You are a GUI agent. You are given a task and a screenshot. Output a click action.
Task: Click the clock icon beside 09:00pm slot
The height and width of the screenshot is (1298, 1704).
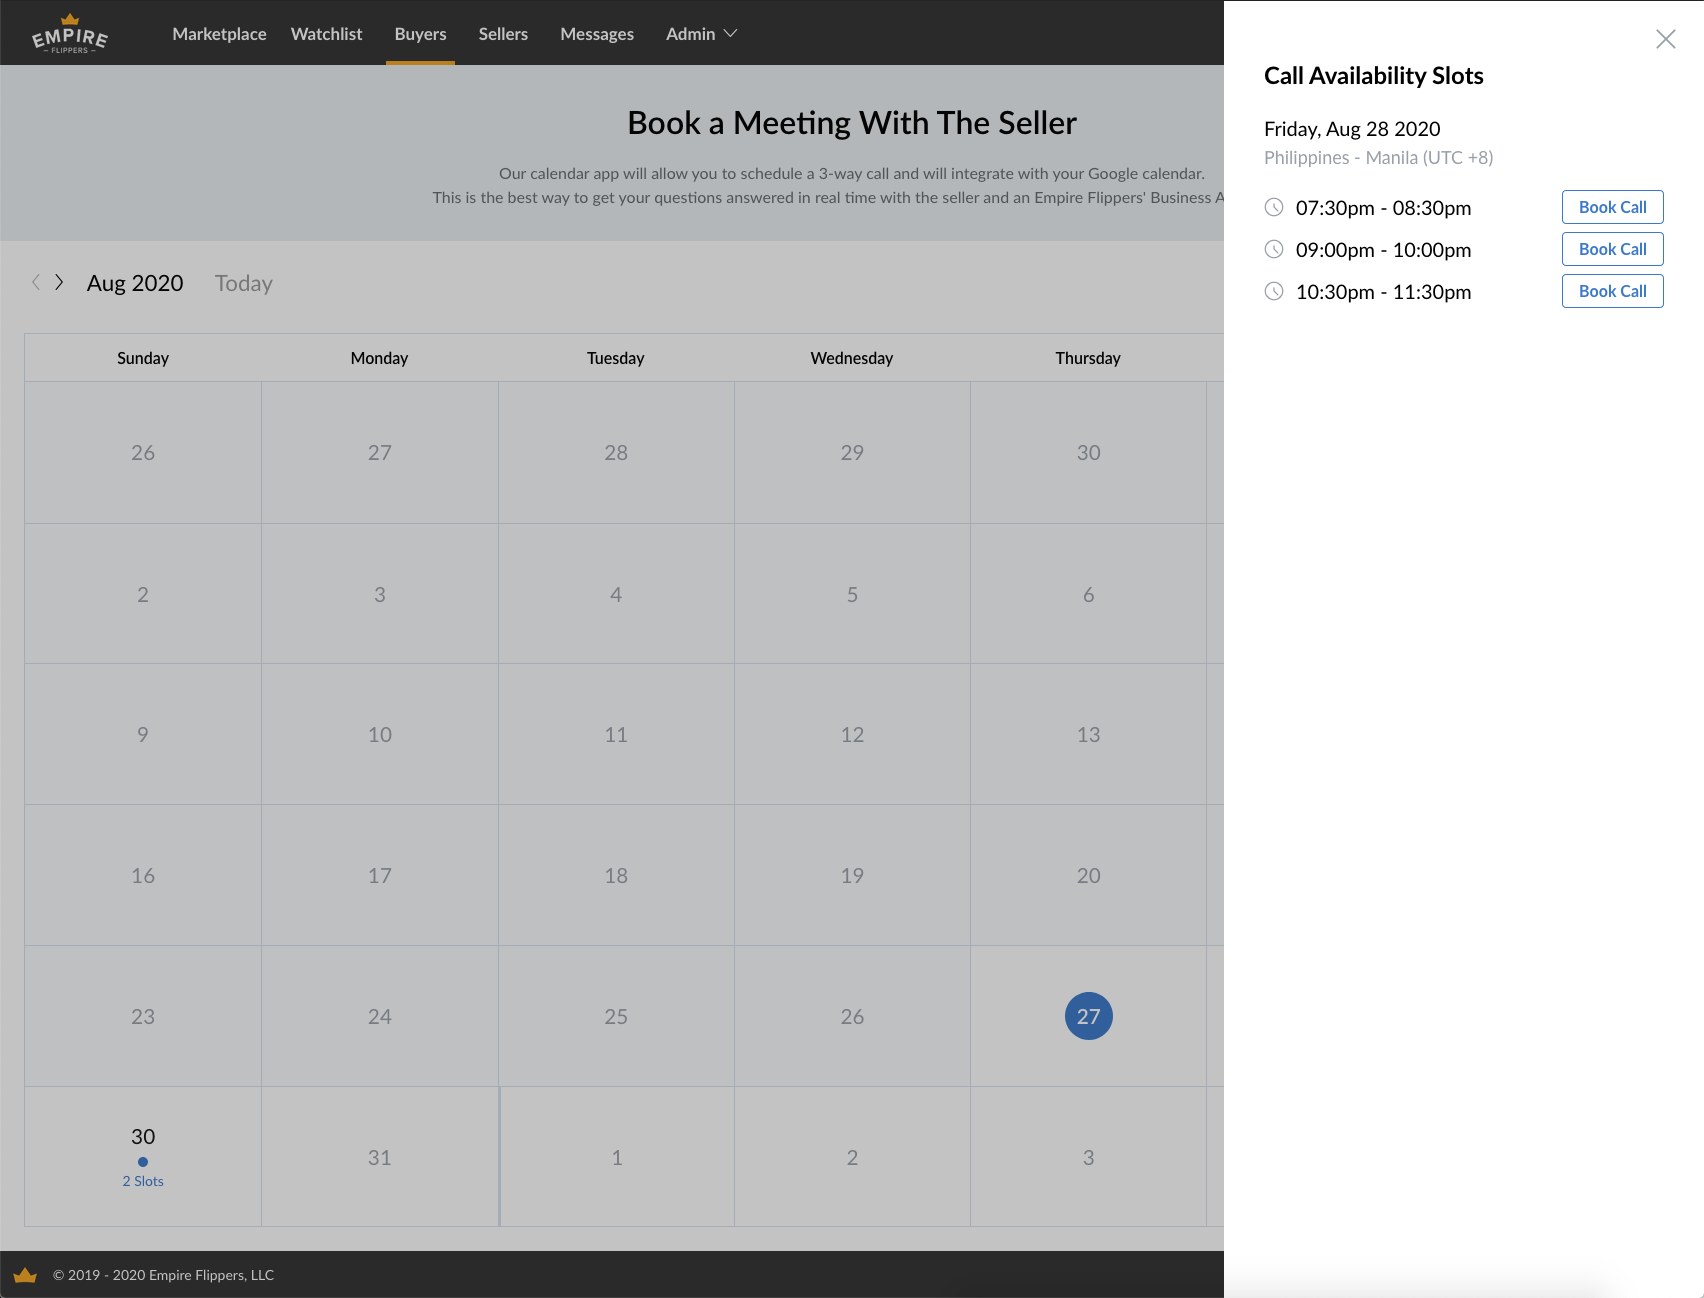pyautogui.click(x=1274, y=249)
